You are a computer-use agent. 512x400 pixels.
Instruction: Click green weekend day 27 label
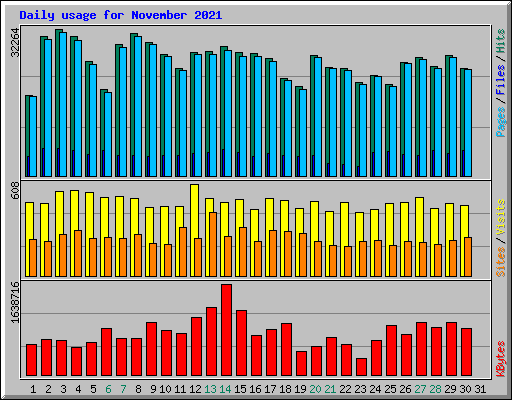coord(420,389)
